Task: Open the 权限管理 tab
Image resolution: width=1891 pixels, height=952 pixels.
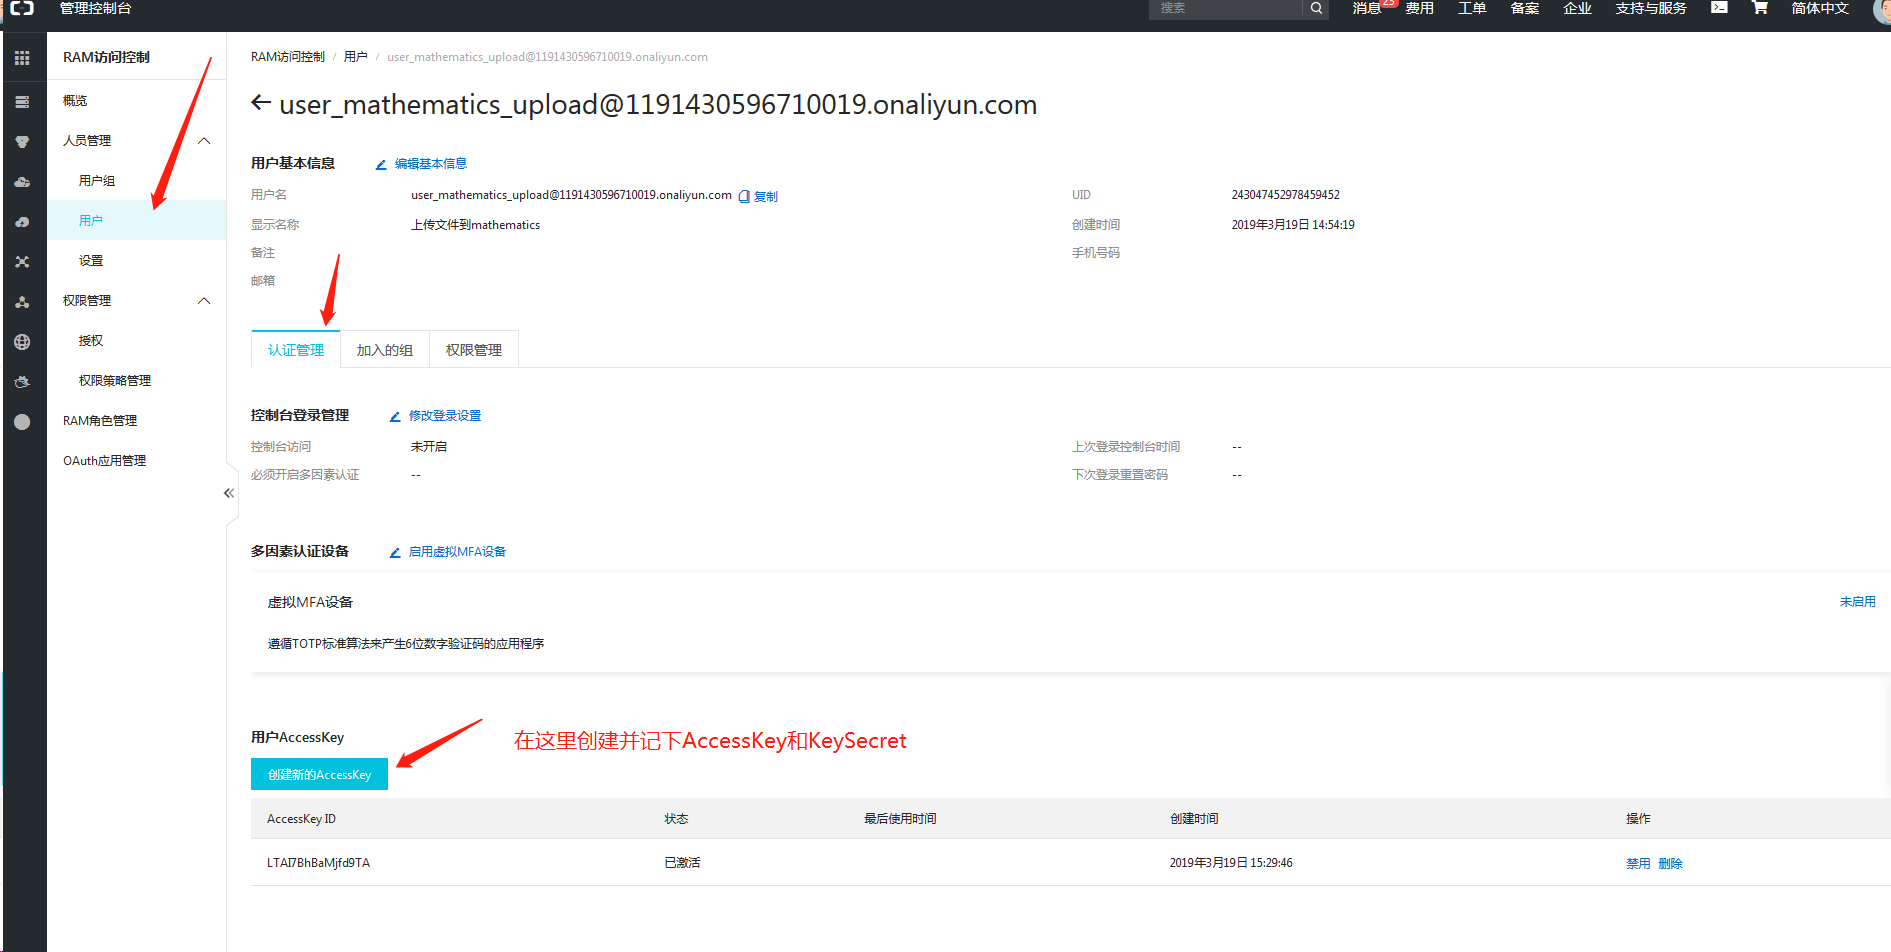Action: pos(473,349)
